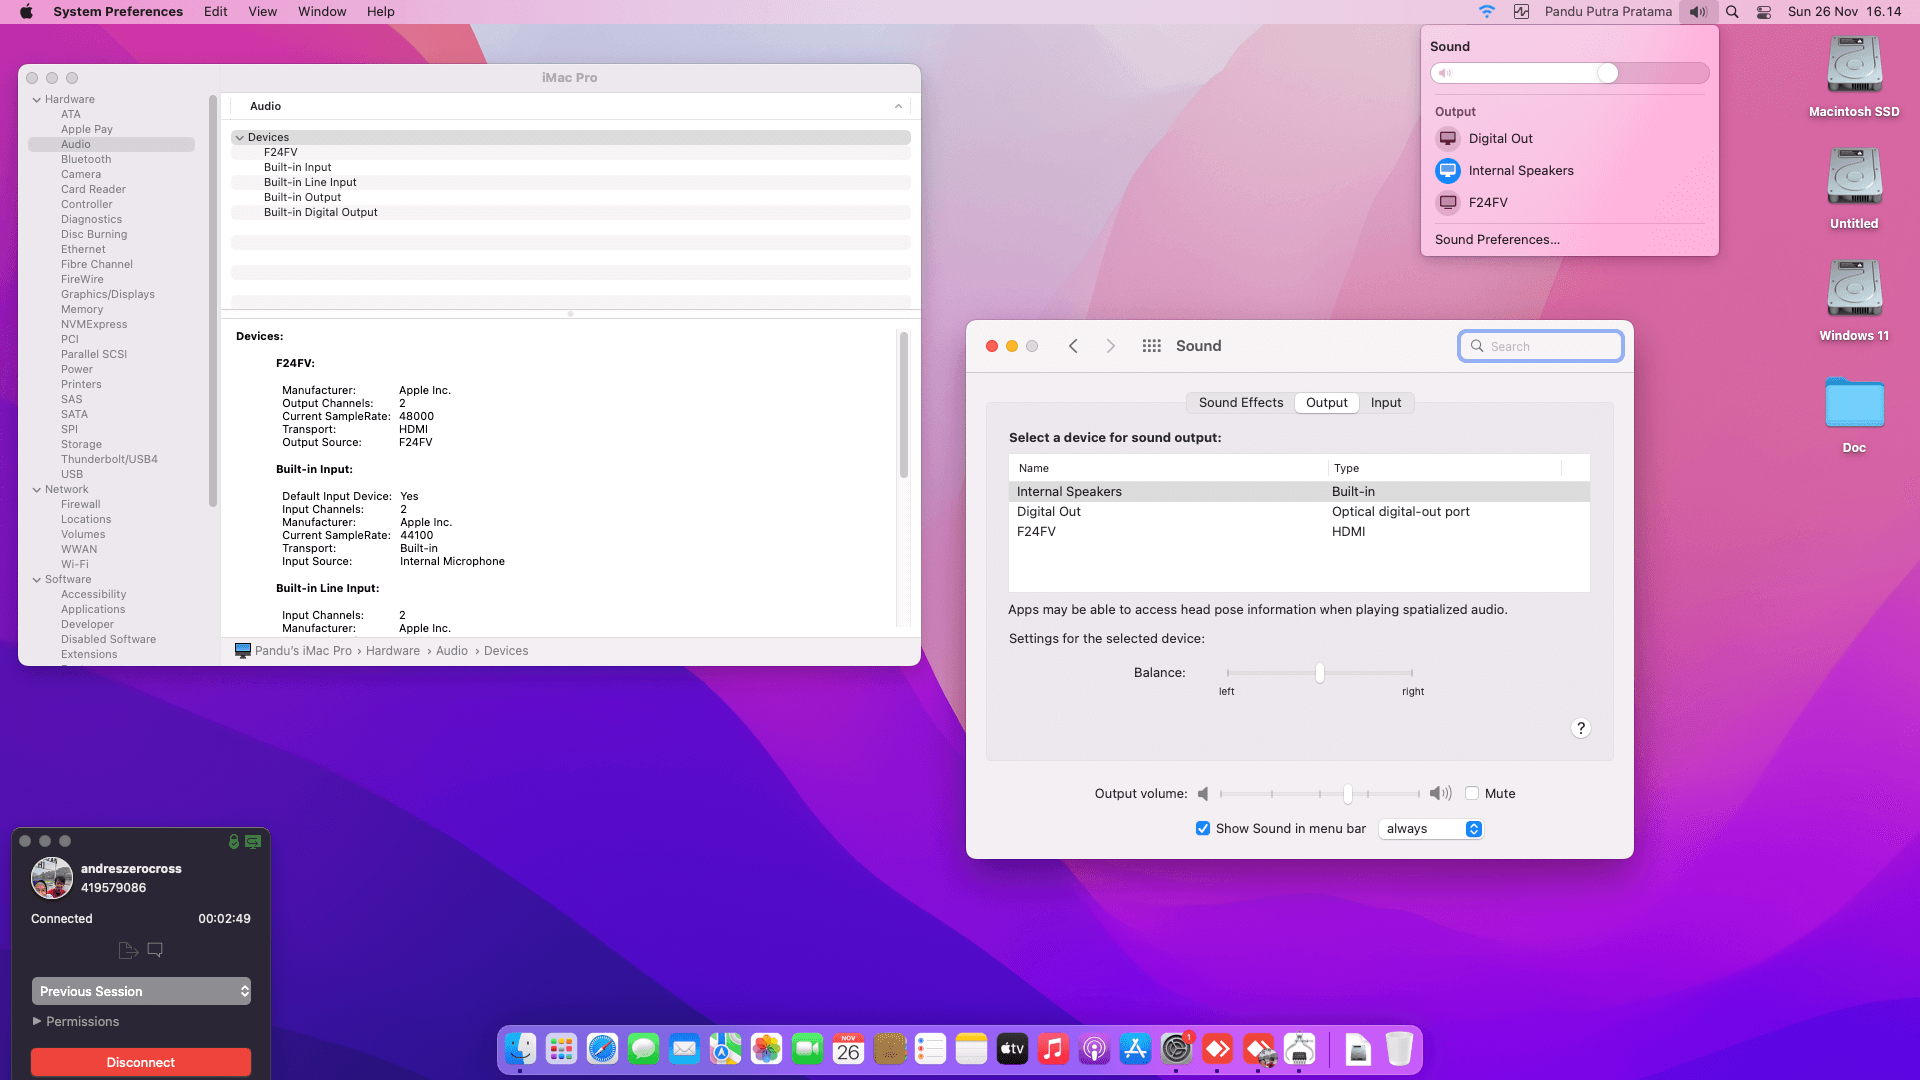This screenshot has height=1080, width=1920.
Task: Collapse the Software section in sidebar
Action: click(x=37, y=580)
